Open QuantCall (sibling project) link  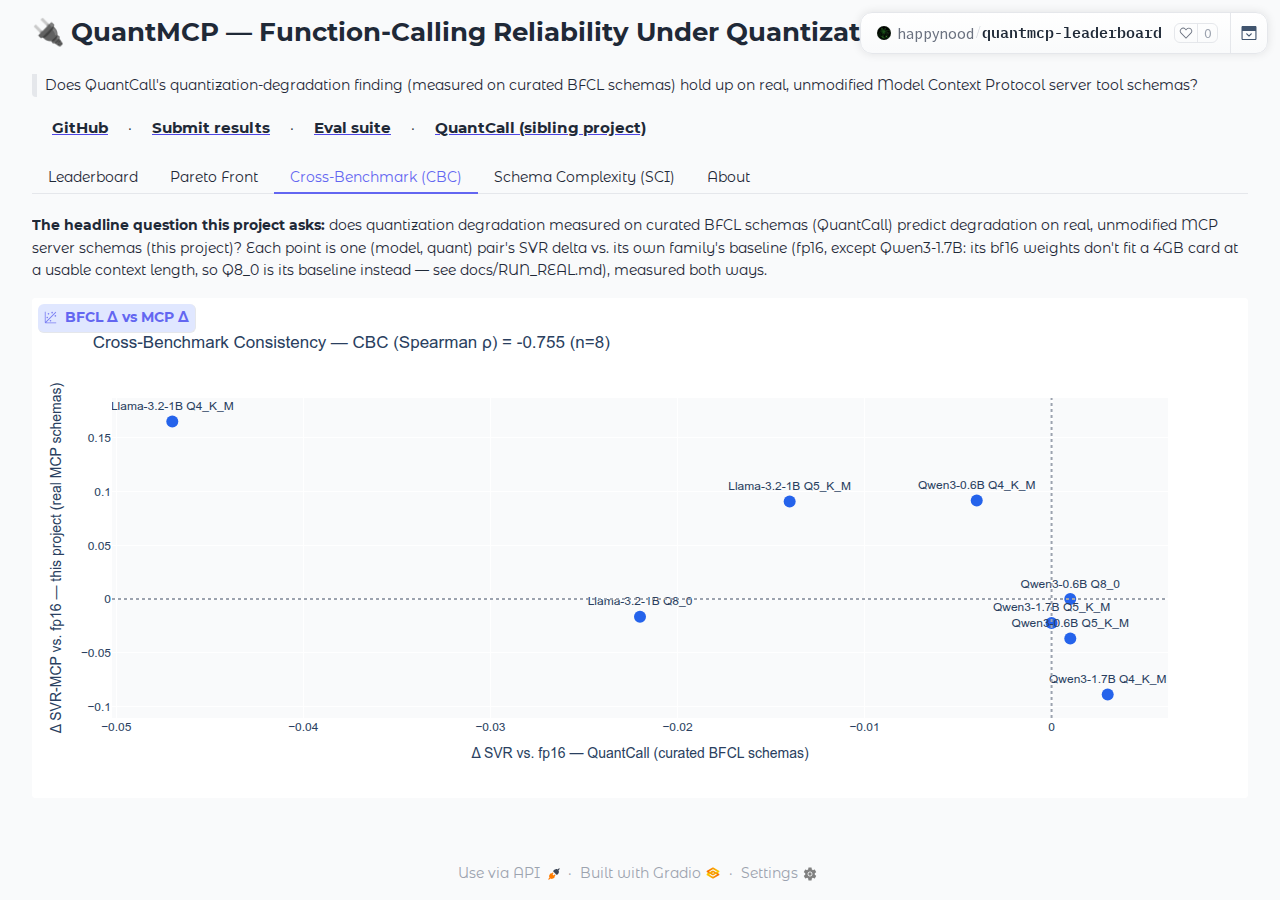coord(541,128)
